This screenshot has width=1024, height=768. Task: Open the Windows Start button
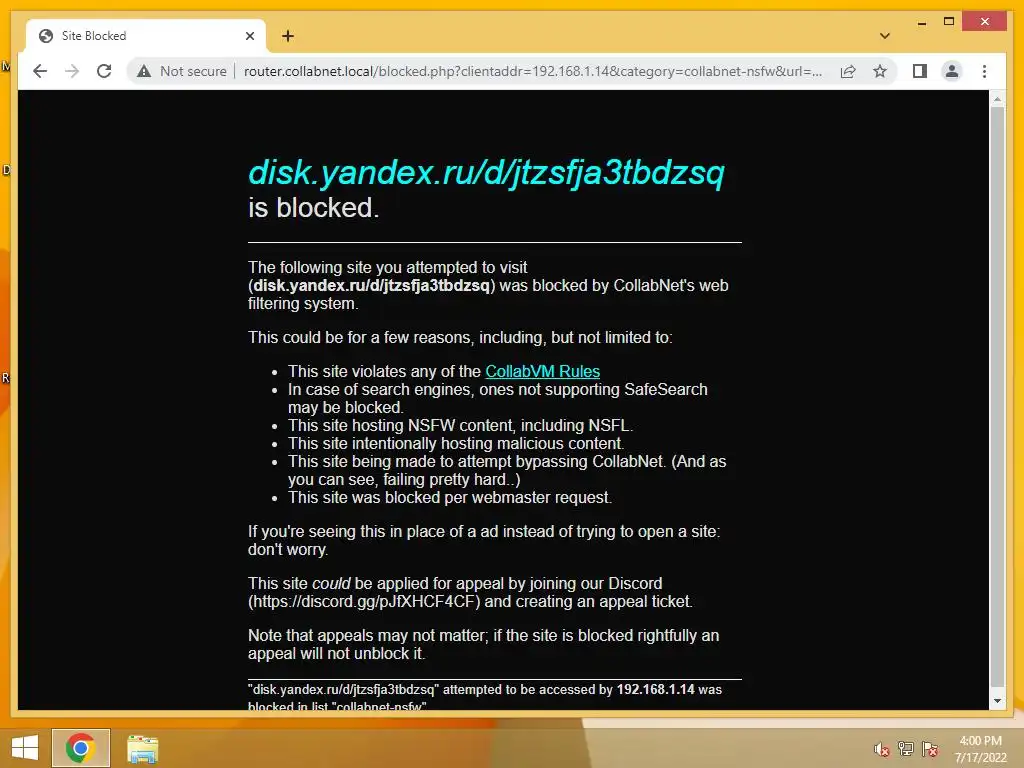pos(25,748)
